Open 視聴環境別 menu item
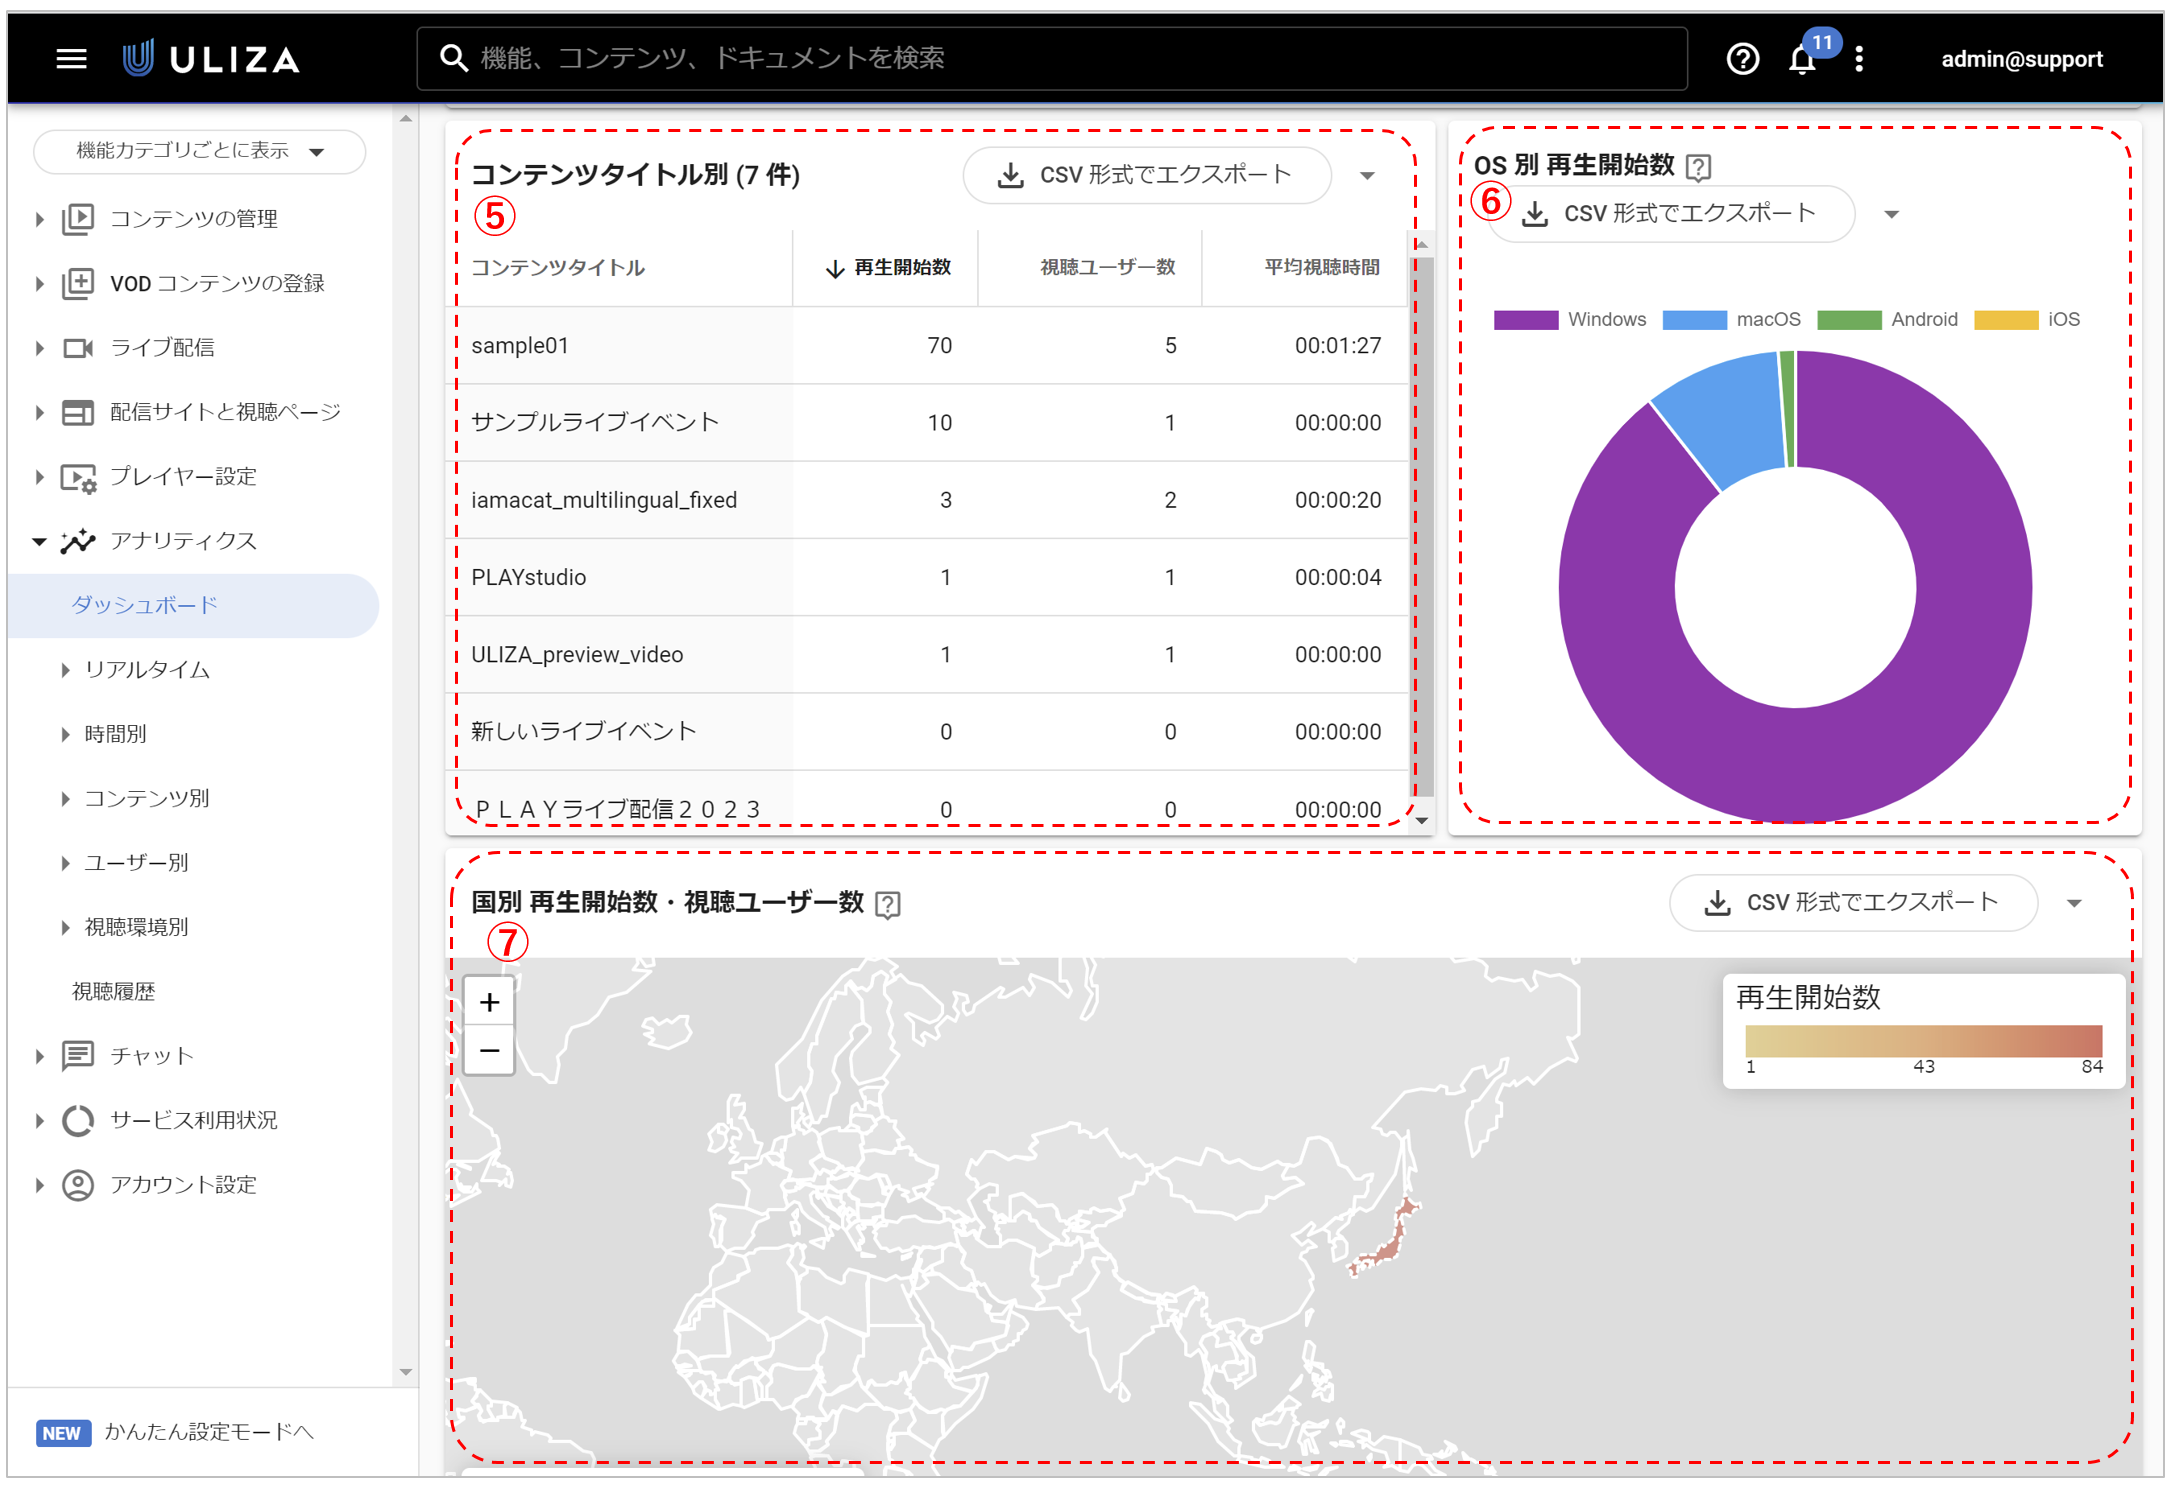 click(137, 927)
